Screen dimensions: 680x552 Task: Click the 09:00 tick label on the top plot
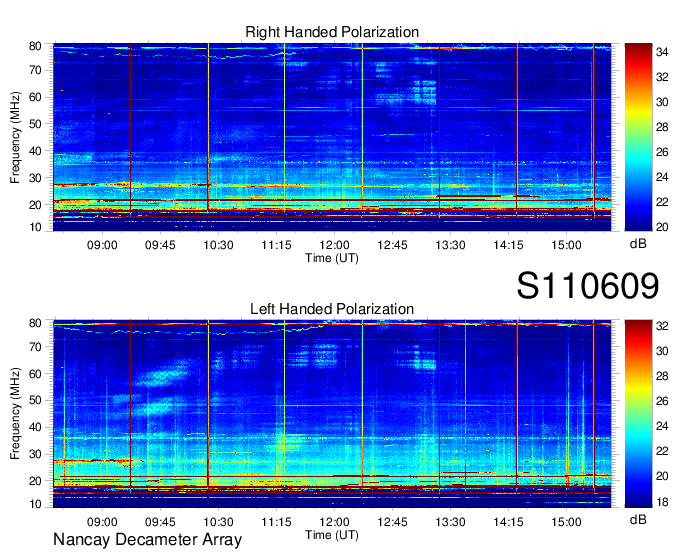[x=102, y=245]
